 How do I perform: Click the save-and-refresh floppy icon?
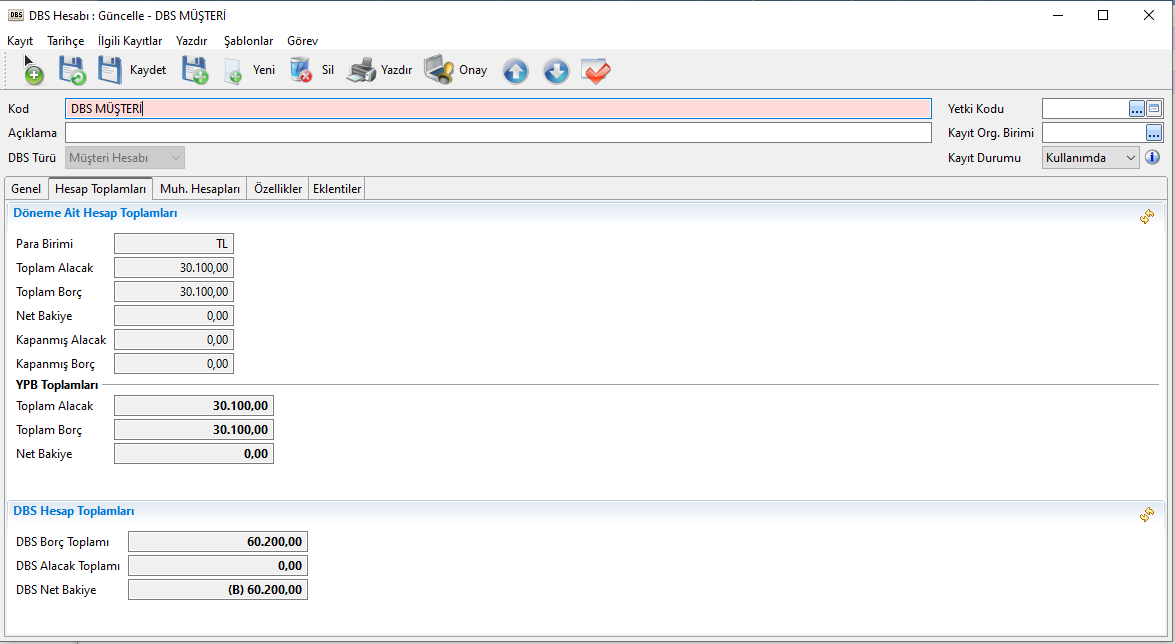coord(71,71)
